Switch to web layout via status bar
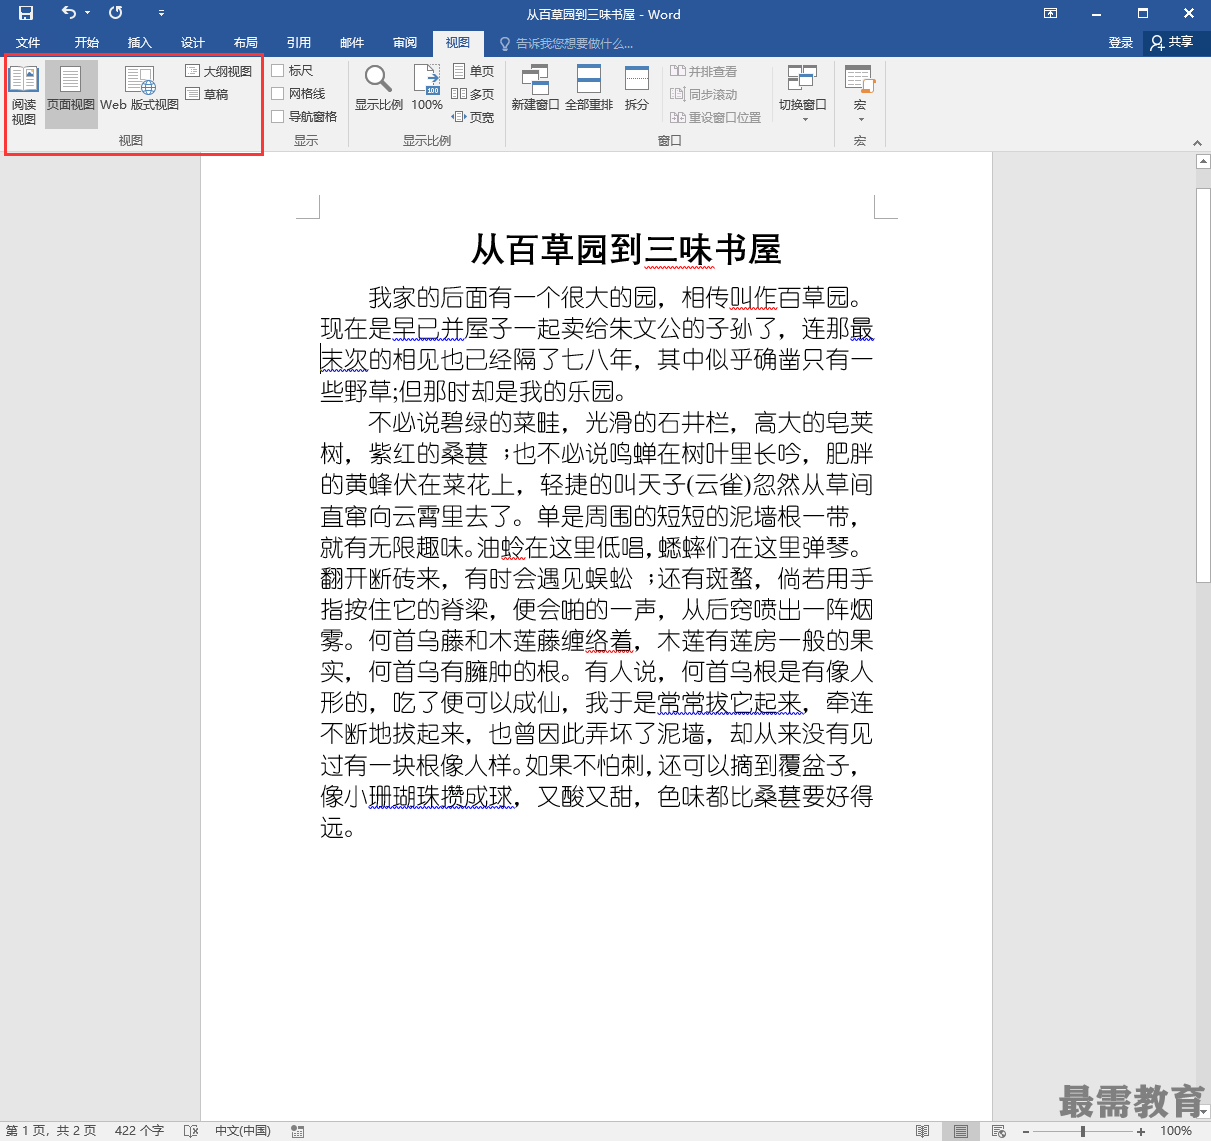 (998, 1131)
